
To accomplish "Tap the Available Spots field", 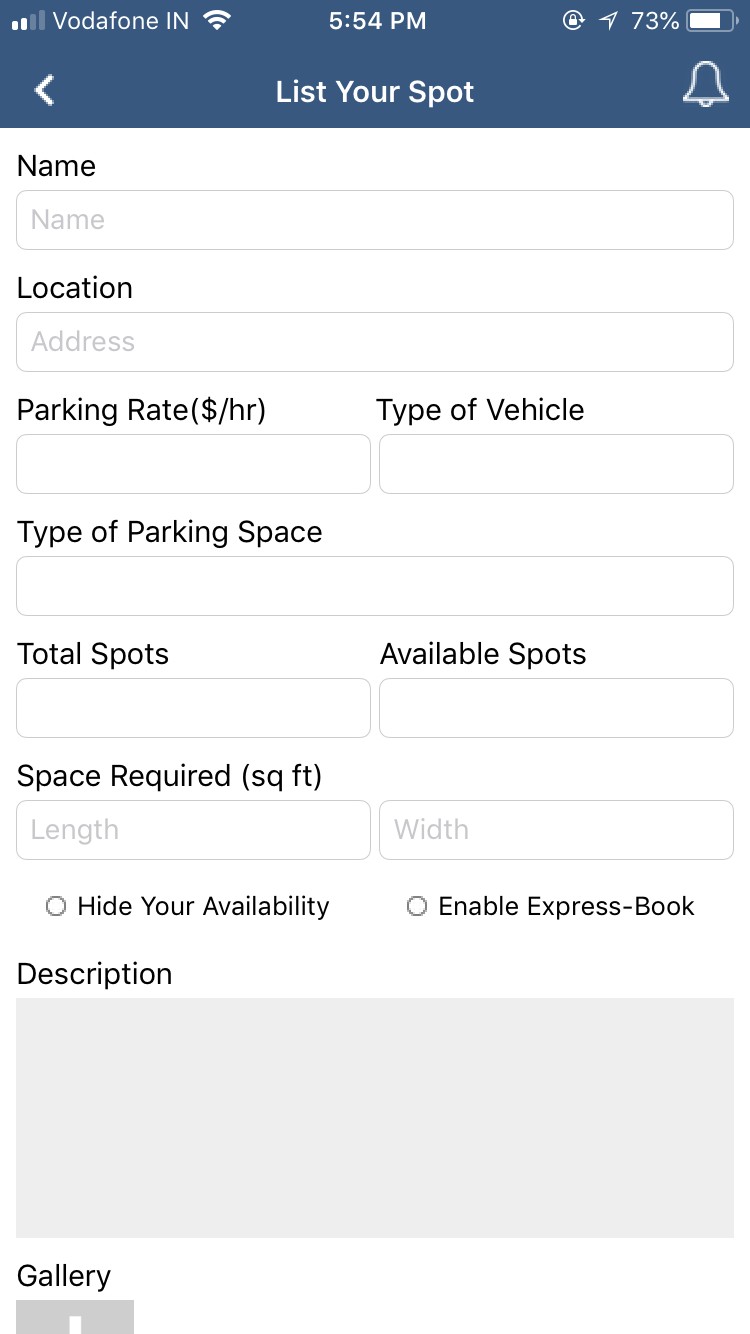I will coord(556,708).
